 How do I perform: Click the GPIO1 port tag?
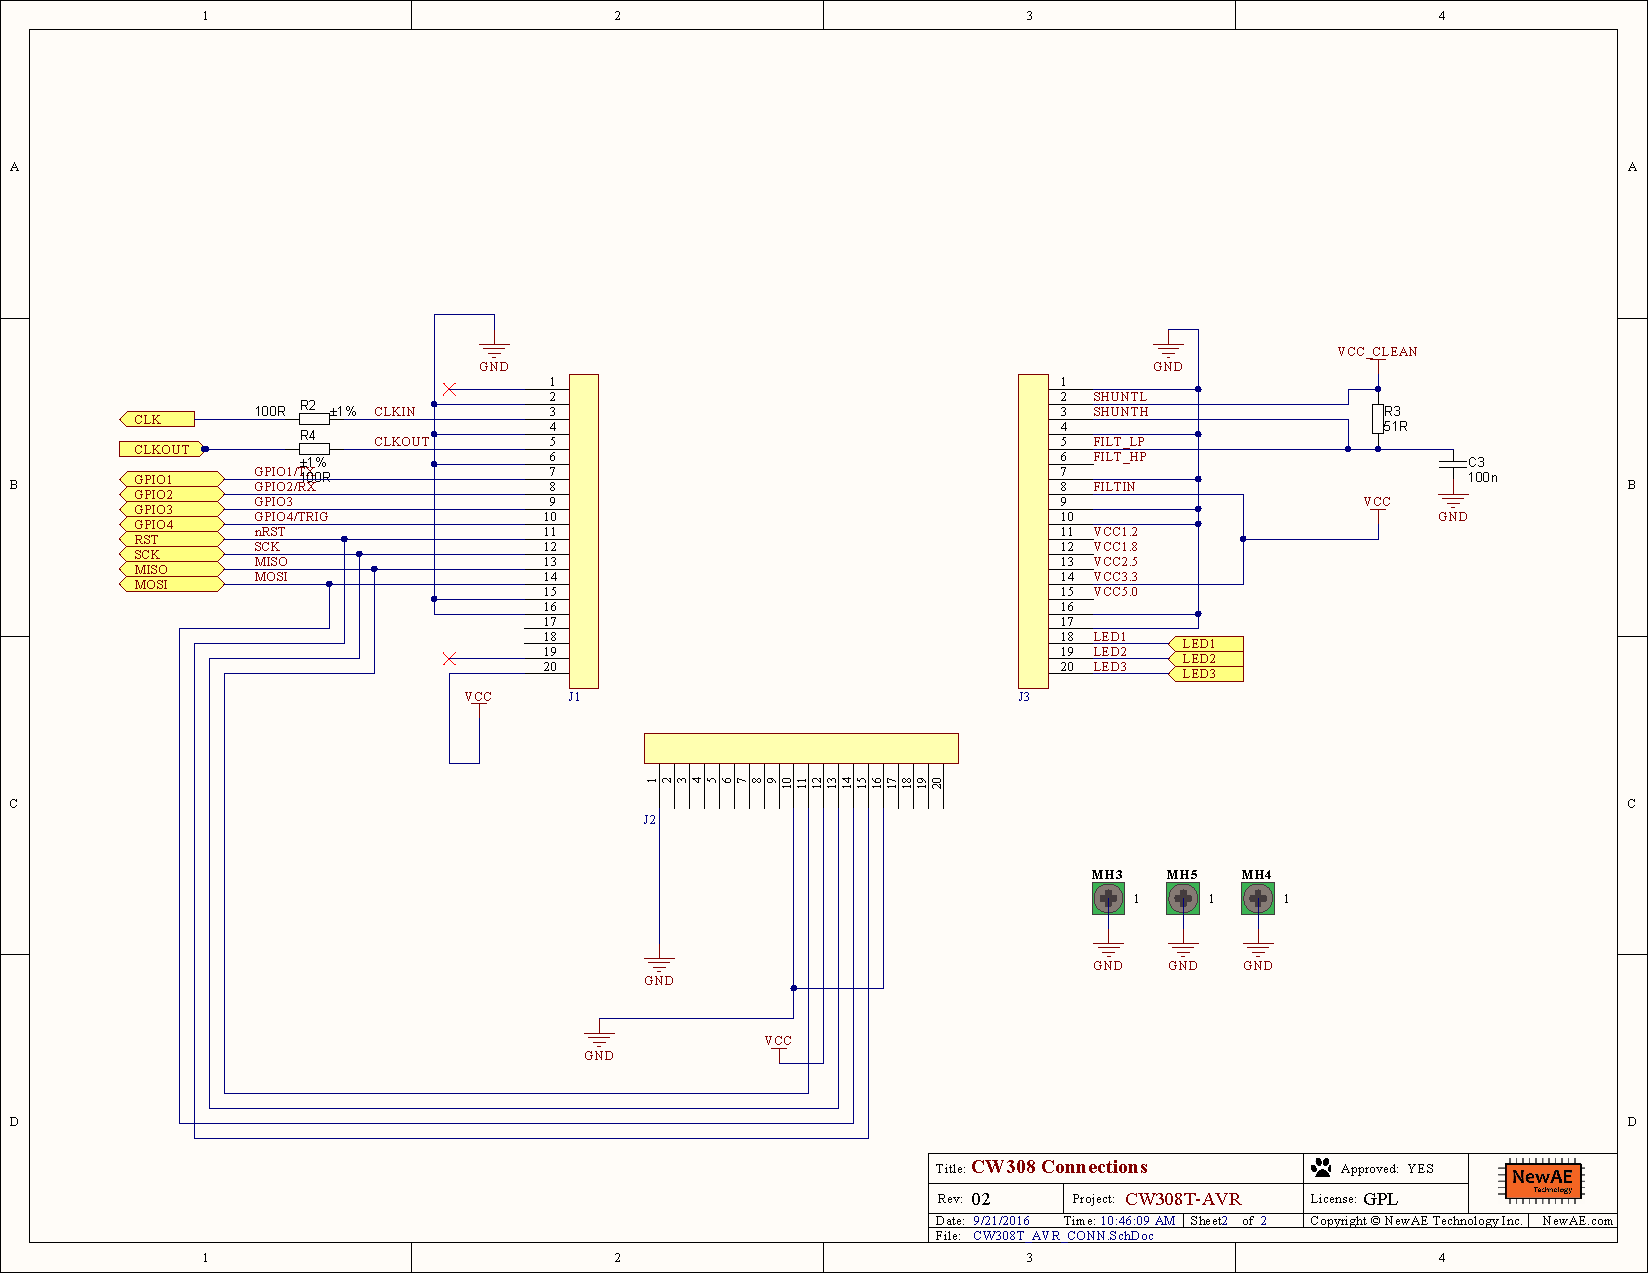coord(171,479)
